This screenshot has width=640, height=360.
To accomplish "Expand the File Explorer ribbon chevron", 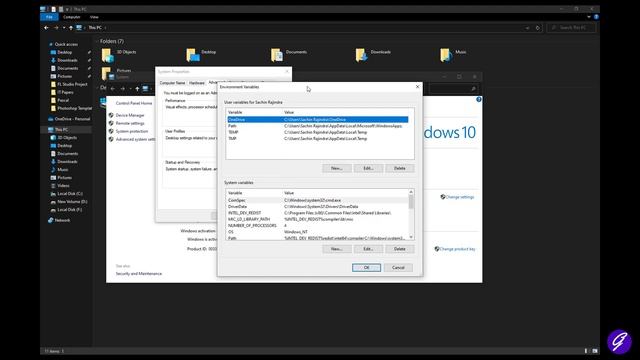I will pyautogui.click(x=589, y=17).
